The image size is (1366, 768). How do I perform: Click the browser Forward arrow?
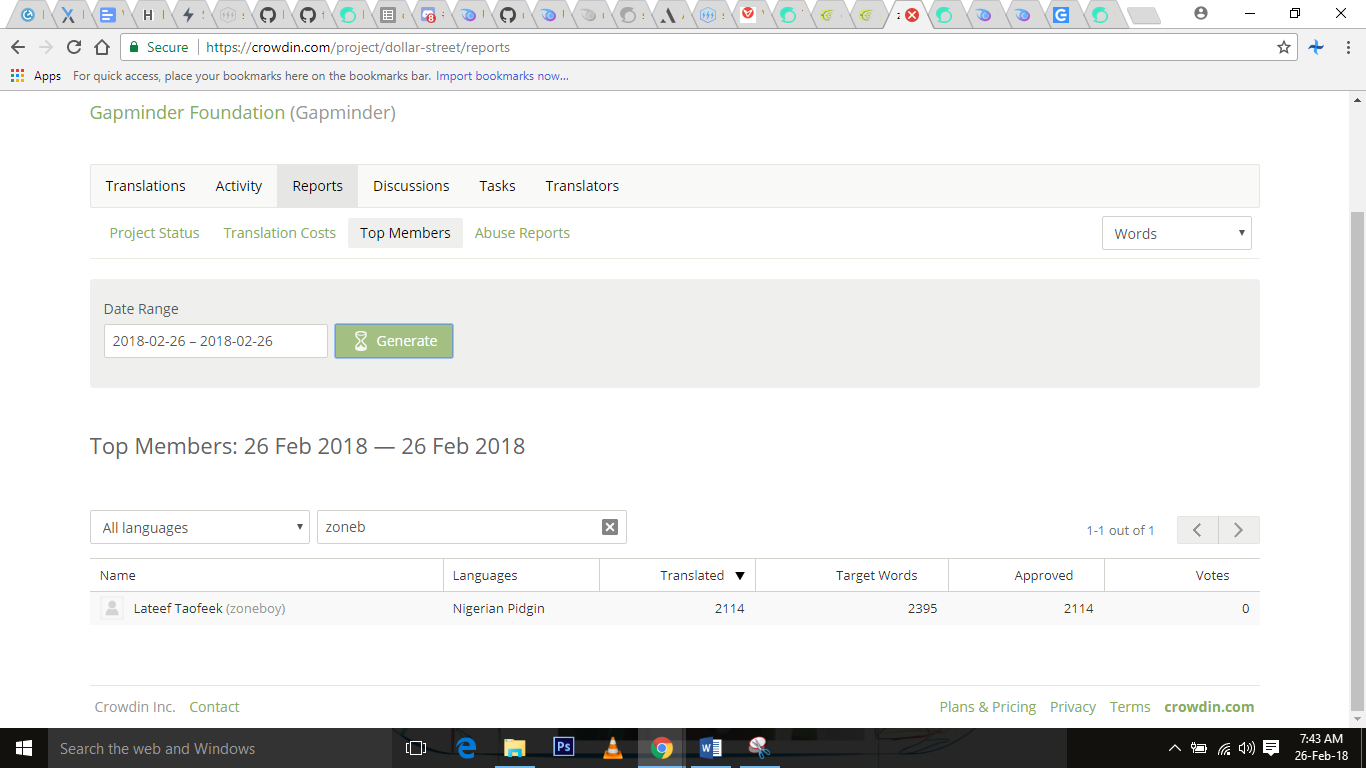click(x=46, y=47)
